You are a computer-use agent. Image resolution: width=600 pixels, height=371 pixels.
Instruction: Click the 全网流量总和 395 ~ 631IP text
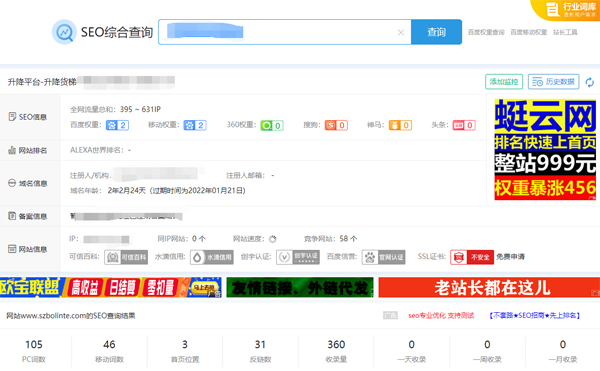(116, 109)
